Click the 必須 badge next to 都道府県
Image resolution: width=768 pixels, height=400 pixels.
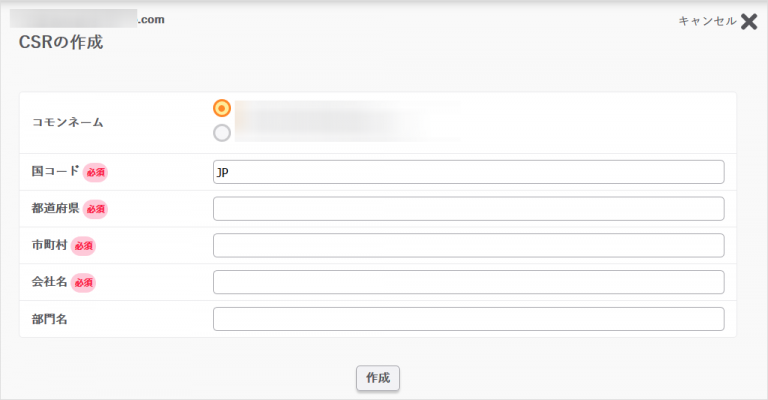click(95, 209)
